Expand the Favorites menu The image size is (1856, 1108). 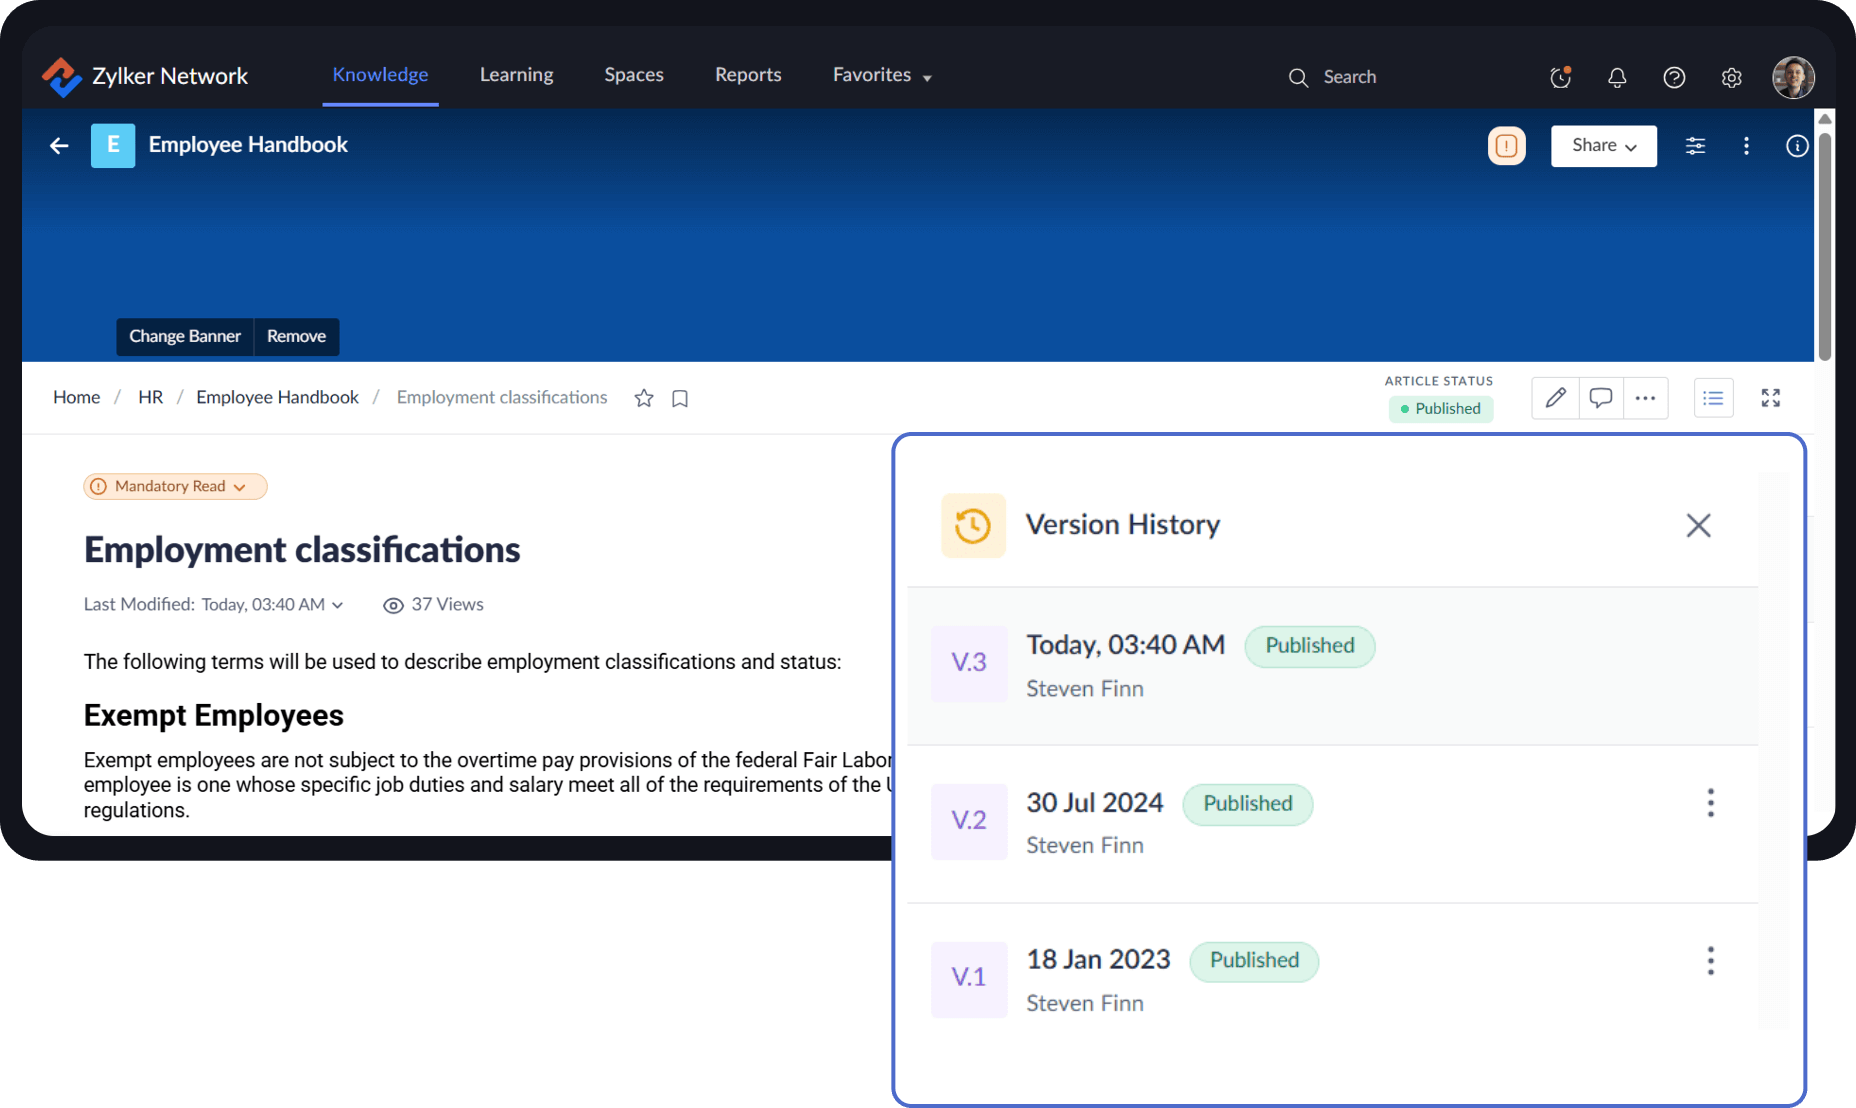click(x=882, y=75)
